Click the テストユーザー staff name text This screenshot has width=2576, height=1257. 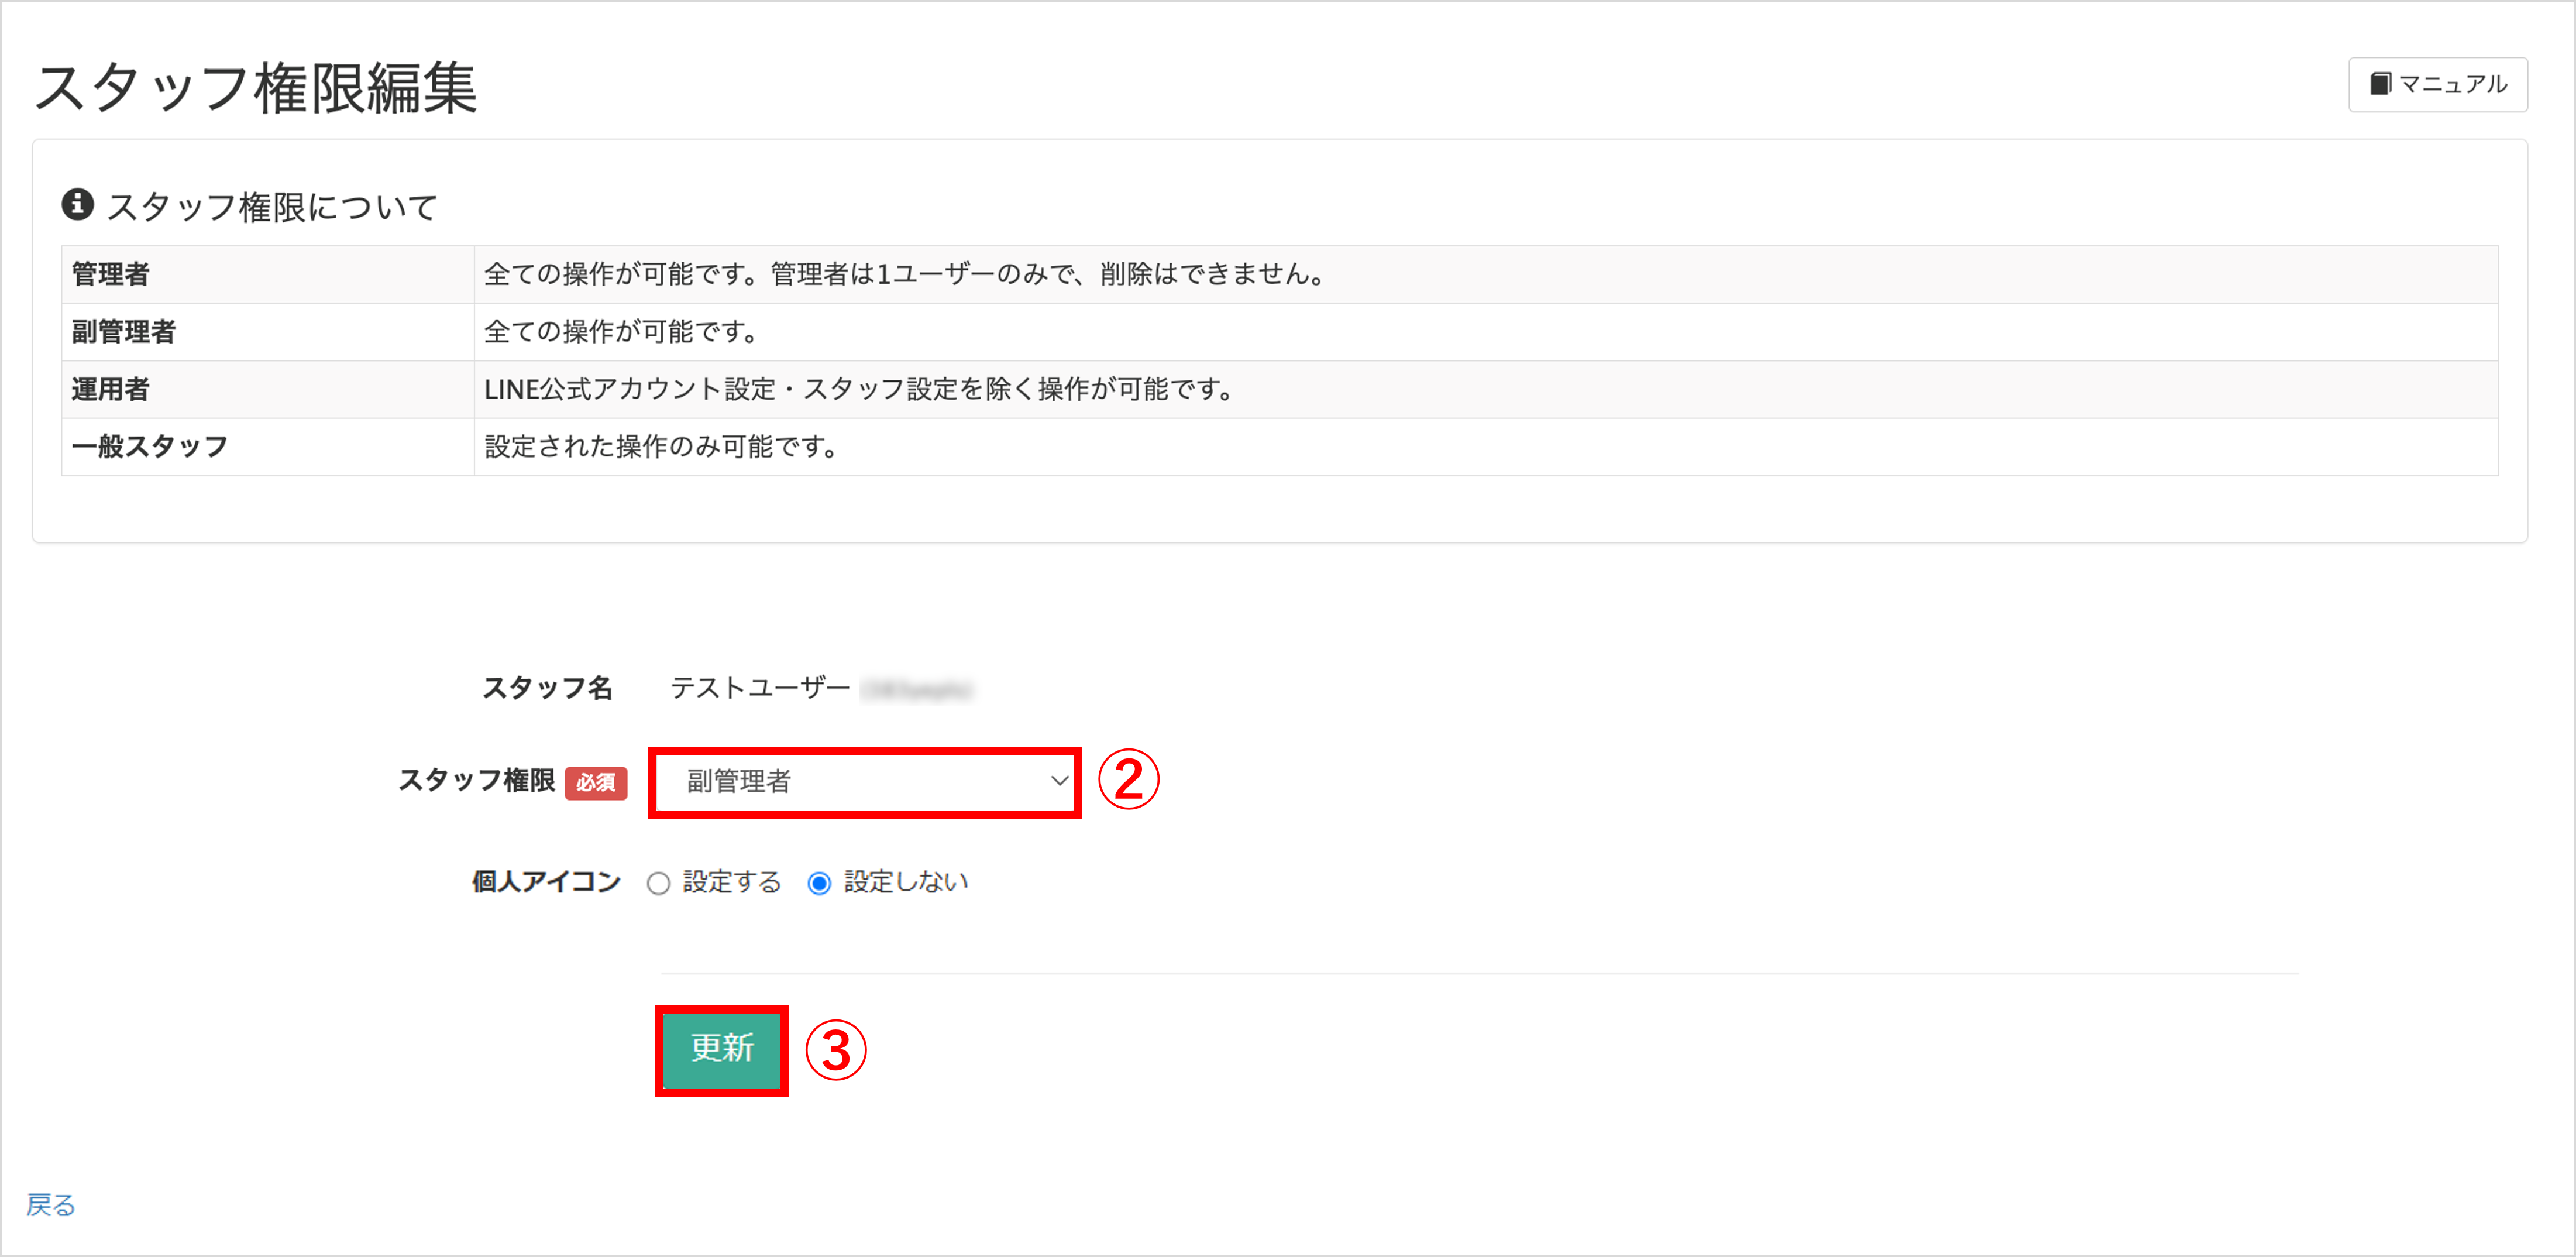[759, 688]
